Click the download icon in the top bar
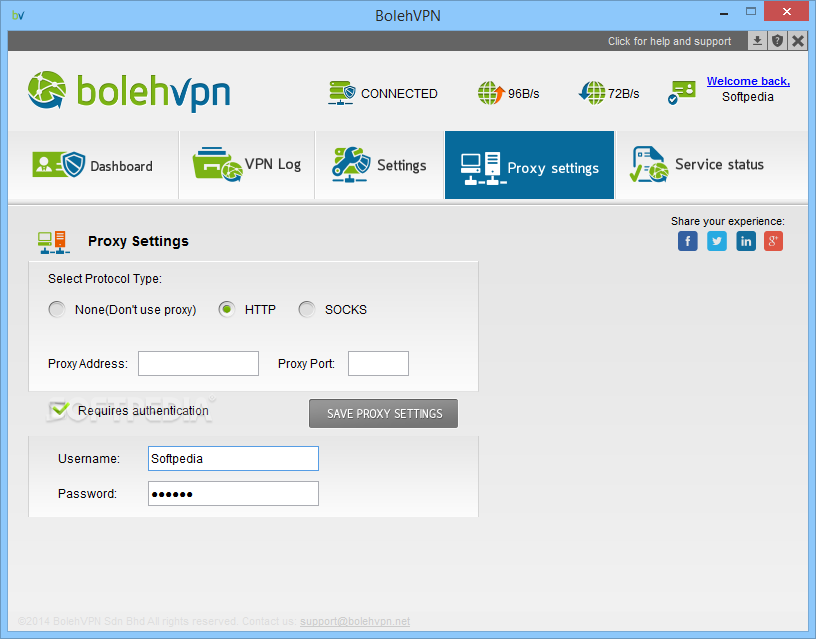Image resolution: width=816 pixels, height=639 pixels. [757, 41]
